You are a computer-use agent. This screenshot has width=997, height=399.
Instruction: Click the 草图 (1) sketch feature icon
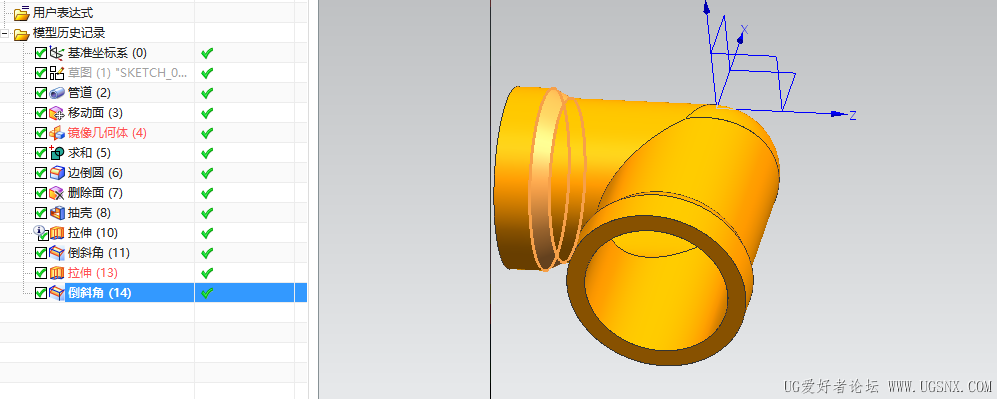57,73
